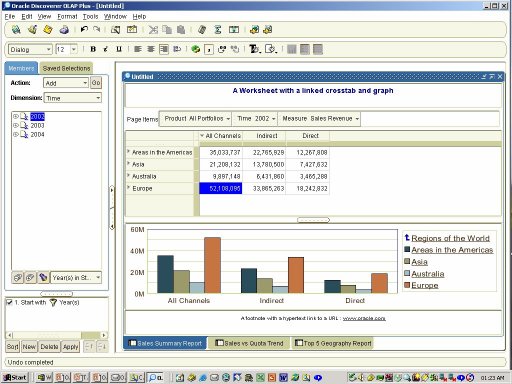Click the Print toolbar icon
The width and height of the screenshot is (512, 384).
coord(64,30)
